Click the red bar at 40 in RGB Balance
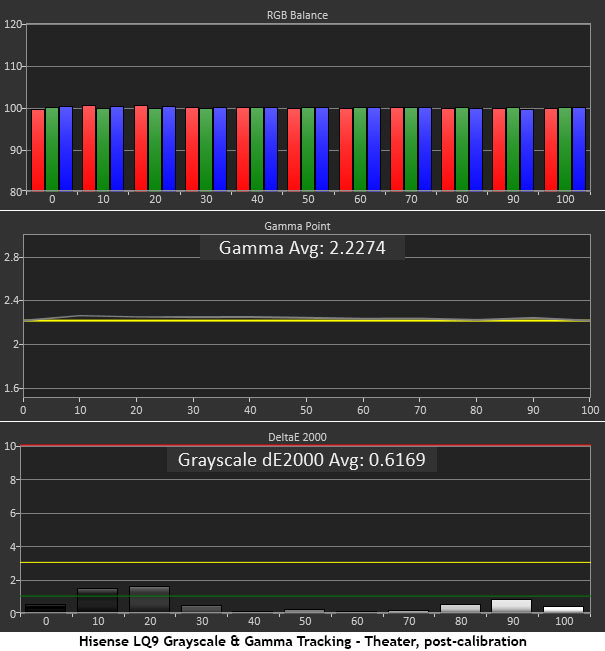Viewport: 605px width, 651px height. pos(243,149)
